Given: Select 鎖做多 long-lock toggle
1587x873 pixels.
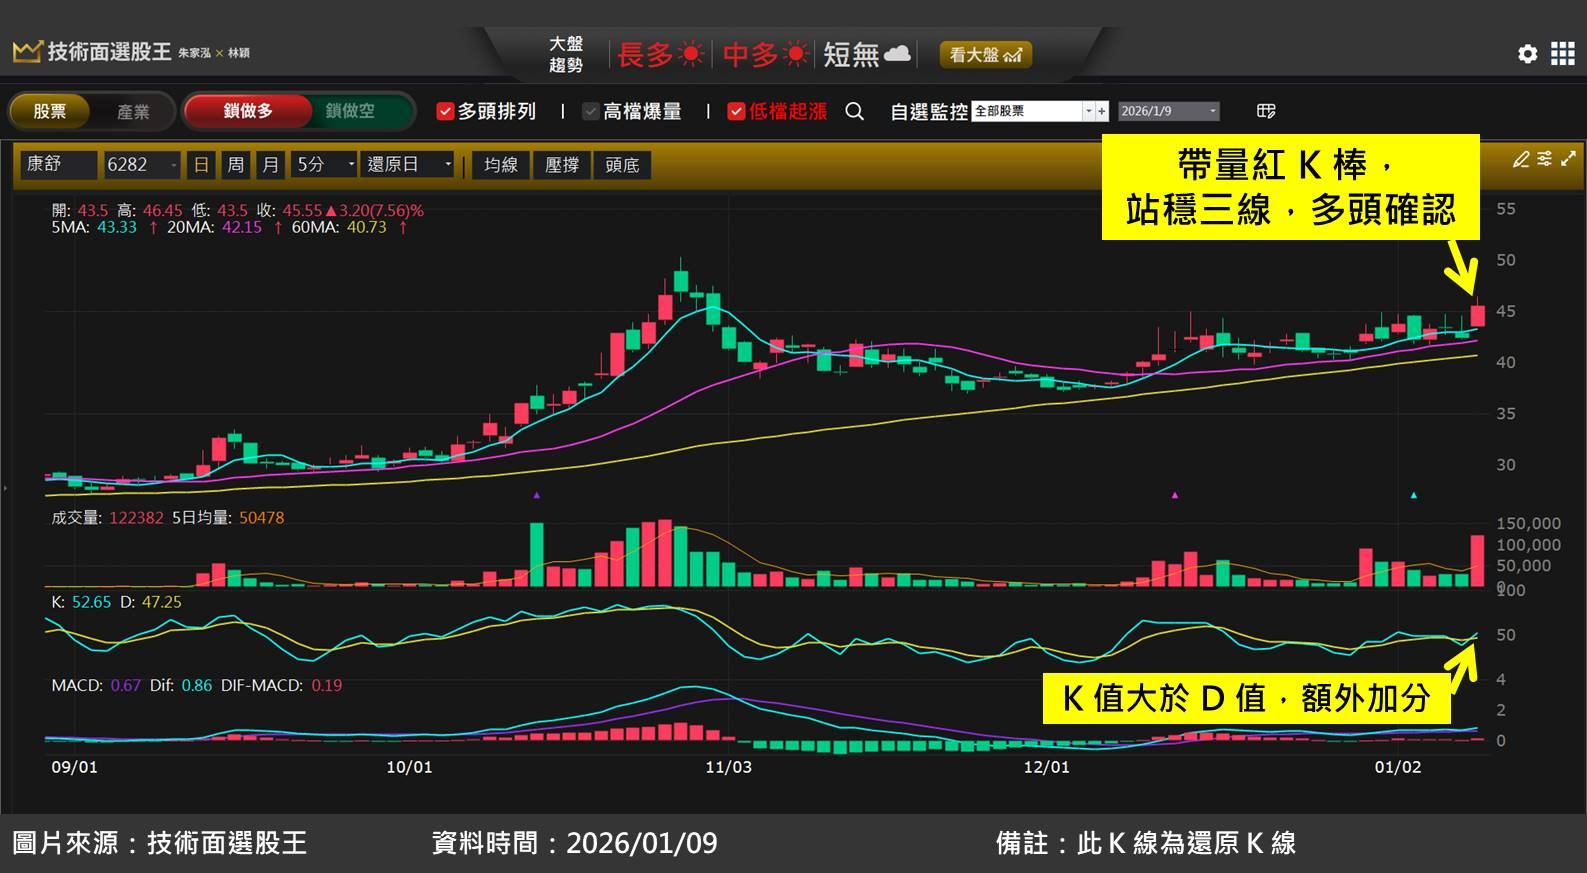Looking at the screenshot, I should (x=248, y=111).
